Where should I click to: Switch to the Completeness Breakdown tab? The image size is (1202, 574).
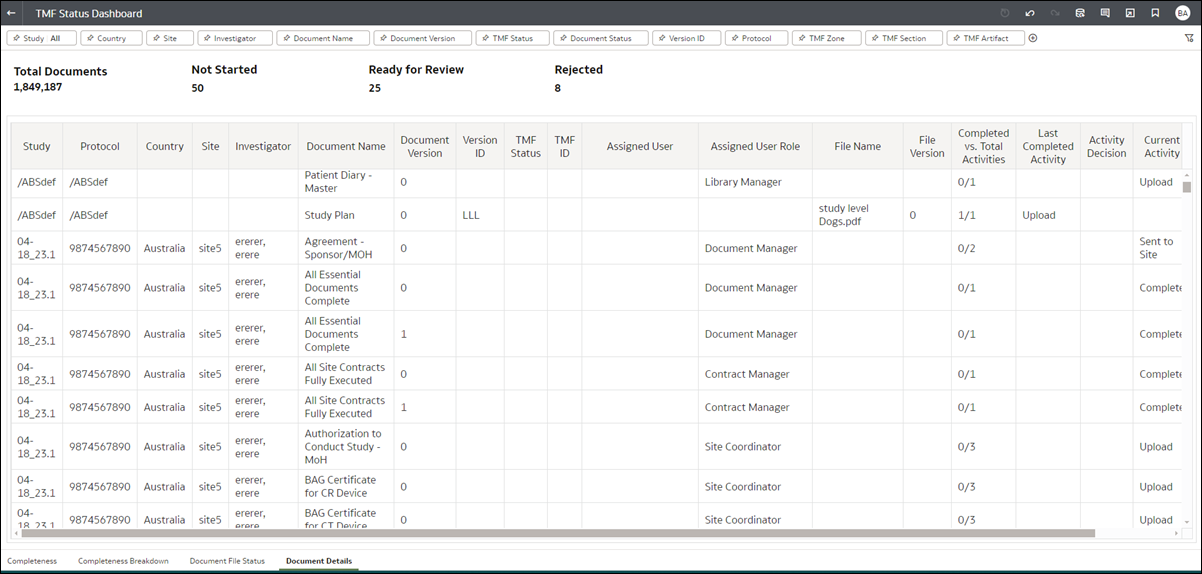[x=123, y=561]
